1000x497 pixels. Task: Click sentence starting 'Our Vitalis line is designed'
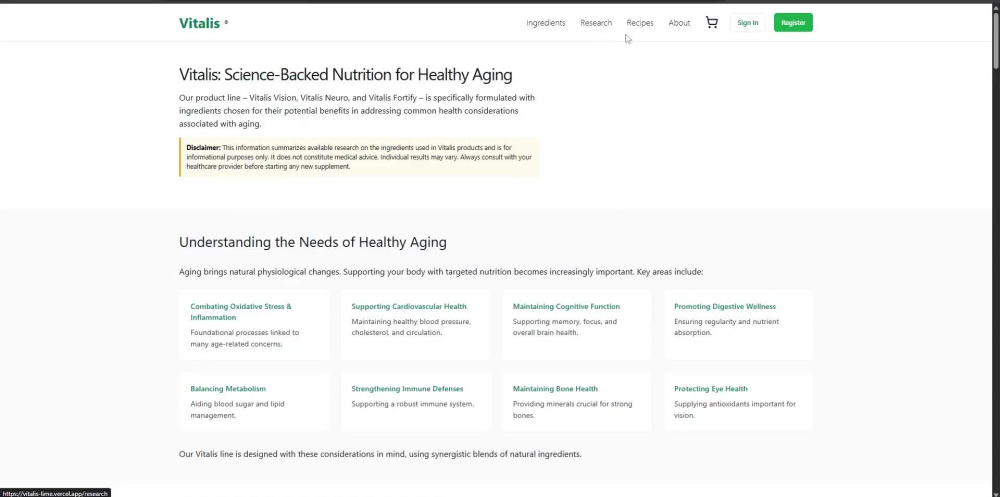coord(380,454)
